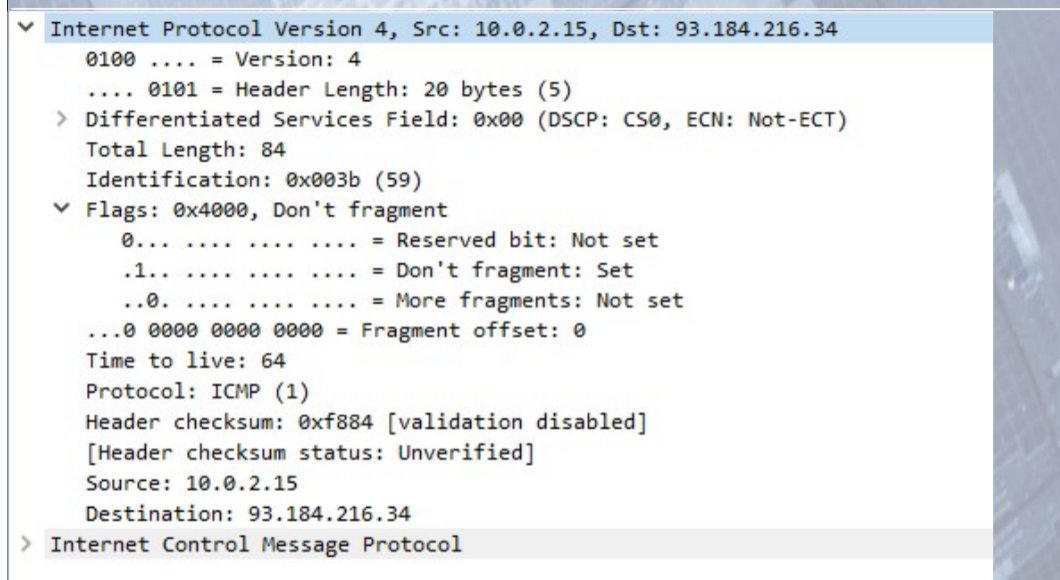Select the Header Length: 20 bytes row
This screenshot has width=1060, height=580.
329,89
